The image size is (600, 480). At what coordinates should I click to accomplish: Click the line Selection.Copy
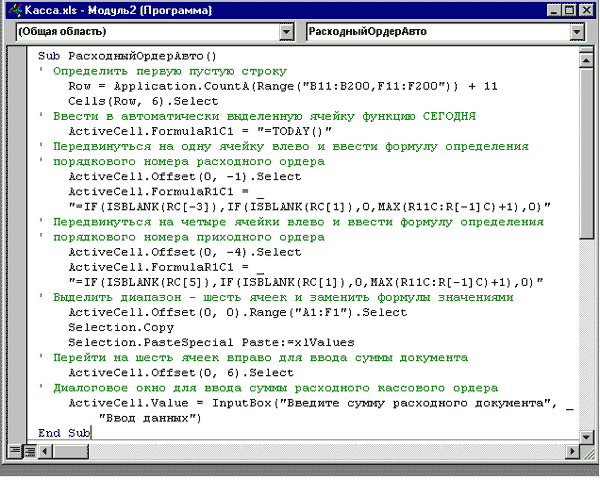(x=121, y=327)
